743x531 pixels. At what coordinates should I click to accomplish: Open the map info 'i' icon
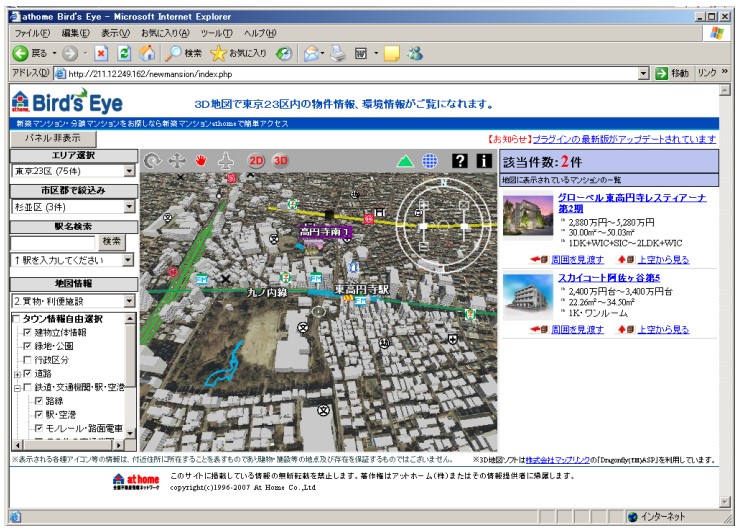coord(484,161)
